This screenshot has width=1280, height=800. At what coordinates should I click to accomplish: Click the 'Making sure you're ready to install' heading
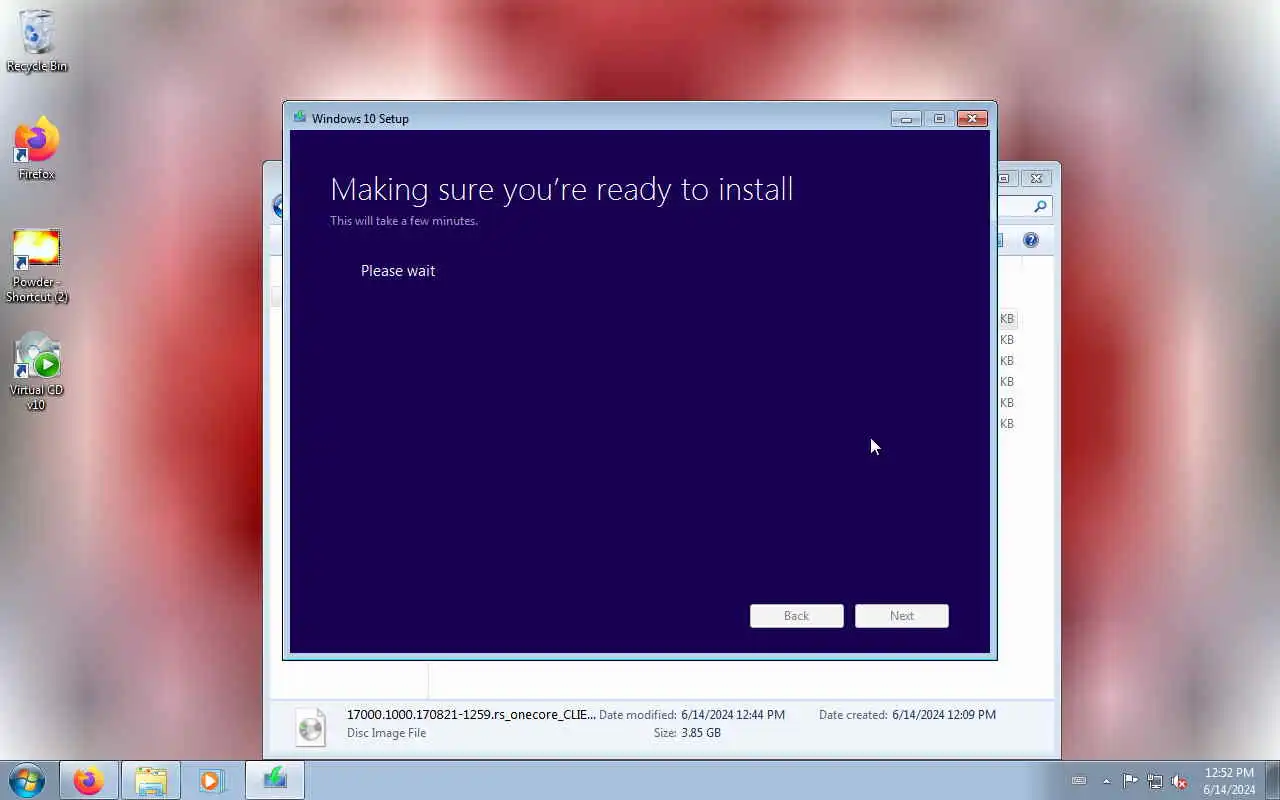coord(561,189)
